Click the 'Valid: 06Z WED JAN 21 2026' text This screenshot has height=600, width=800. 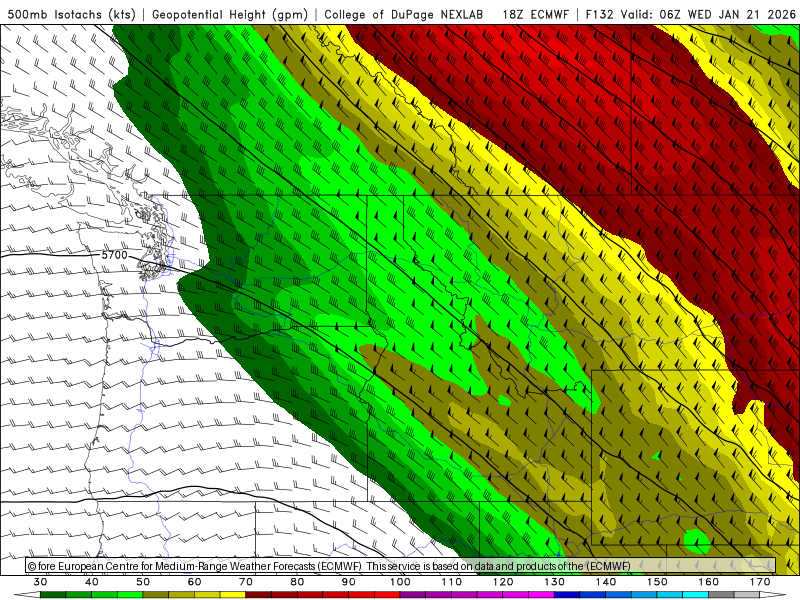(x=708, y=14)
